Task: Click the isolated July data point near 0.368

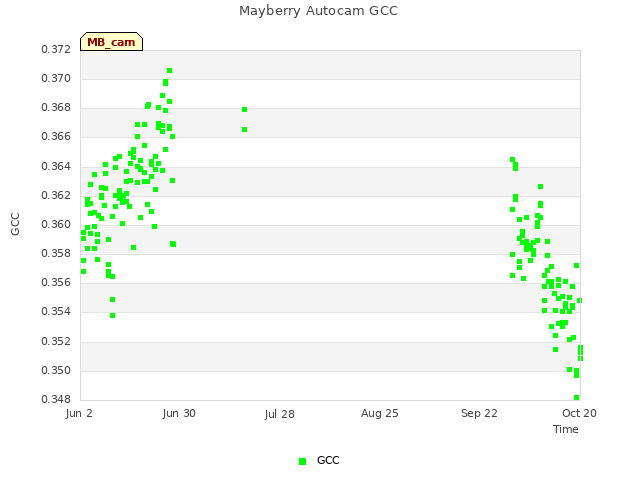Action: 244,109
